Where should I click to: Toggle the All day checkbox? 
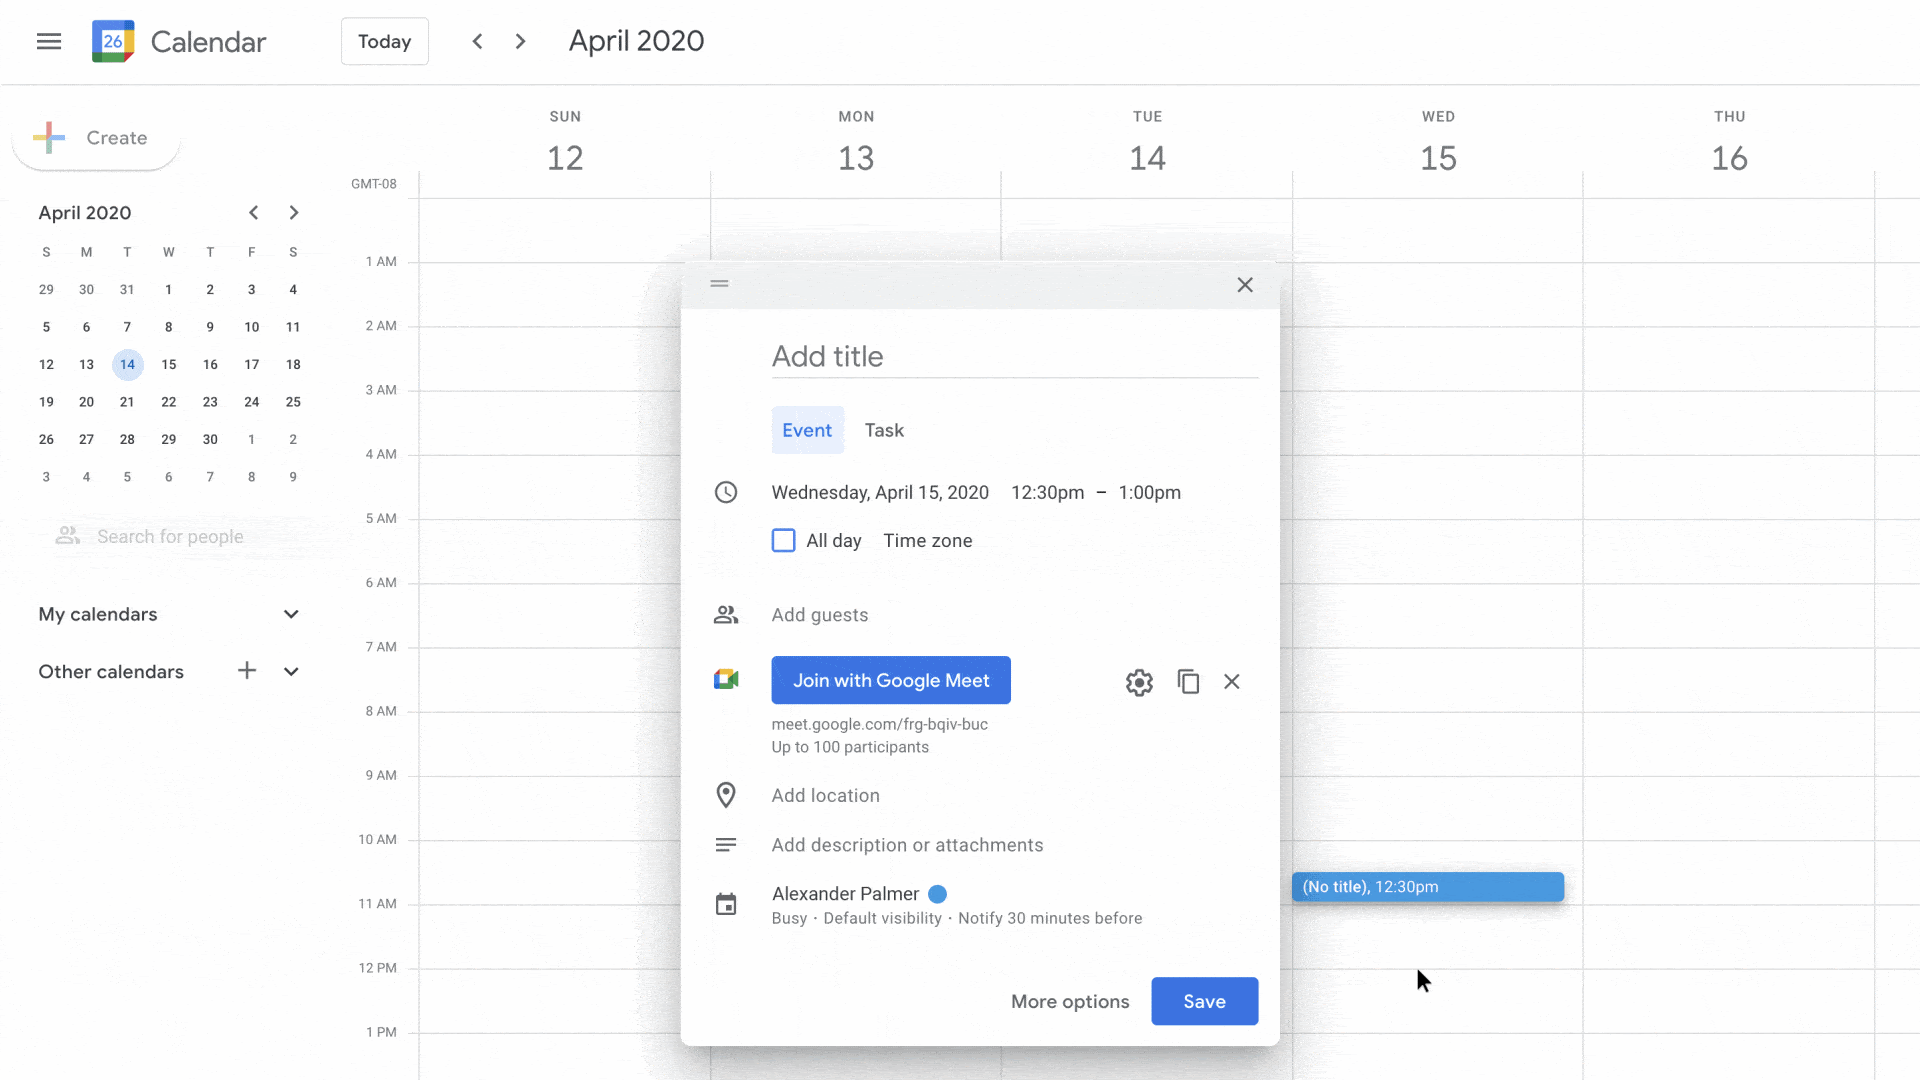(x=783, y=539)
